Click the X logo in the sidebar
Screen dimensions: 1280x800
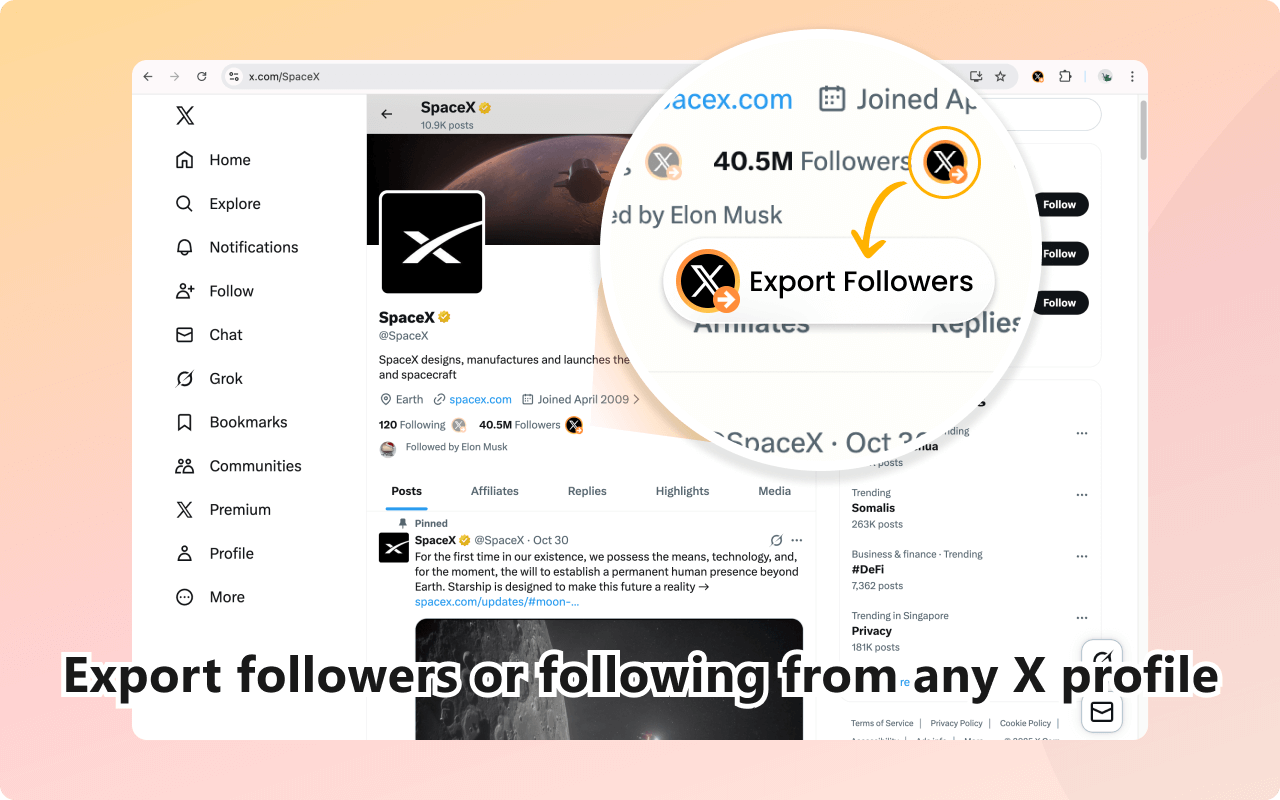(x=185, y=116)
